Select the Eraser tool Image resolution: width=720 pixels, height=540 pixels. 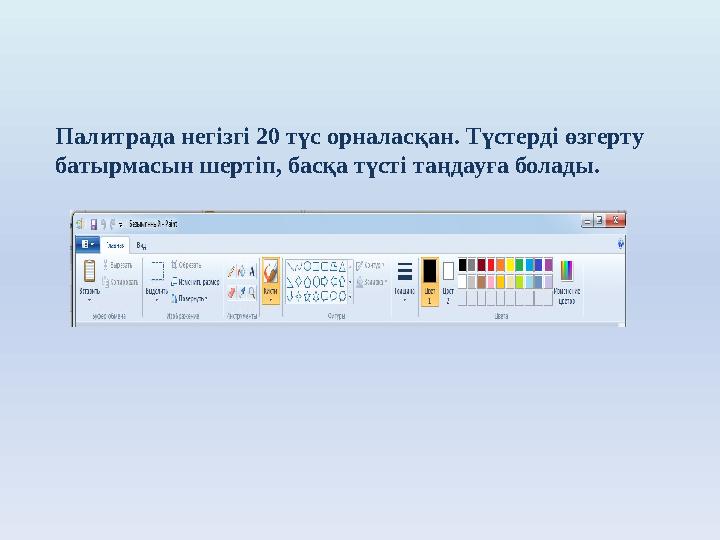(231, 292)
